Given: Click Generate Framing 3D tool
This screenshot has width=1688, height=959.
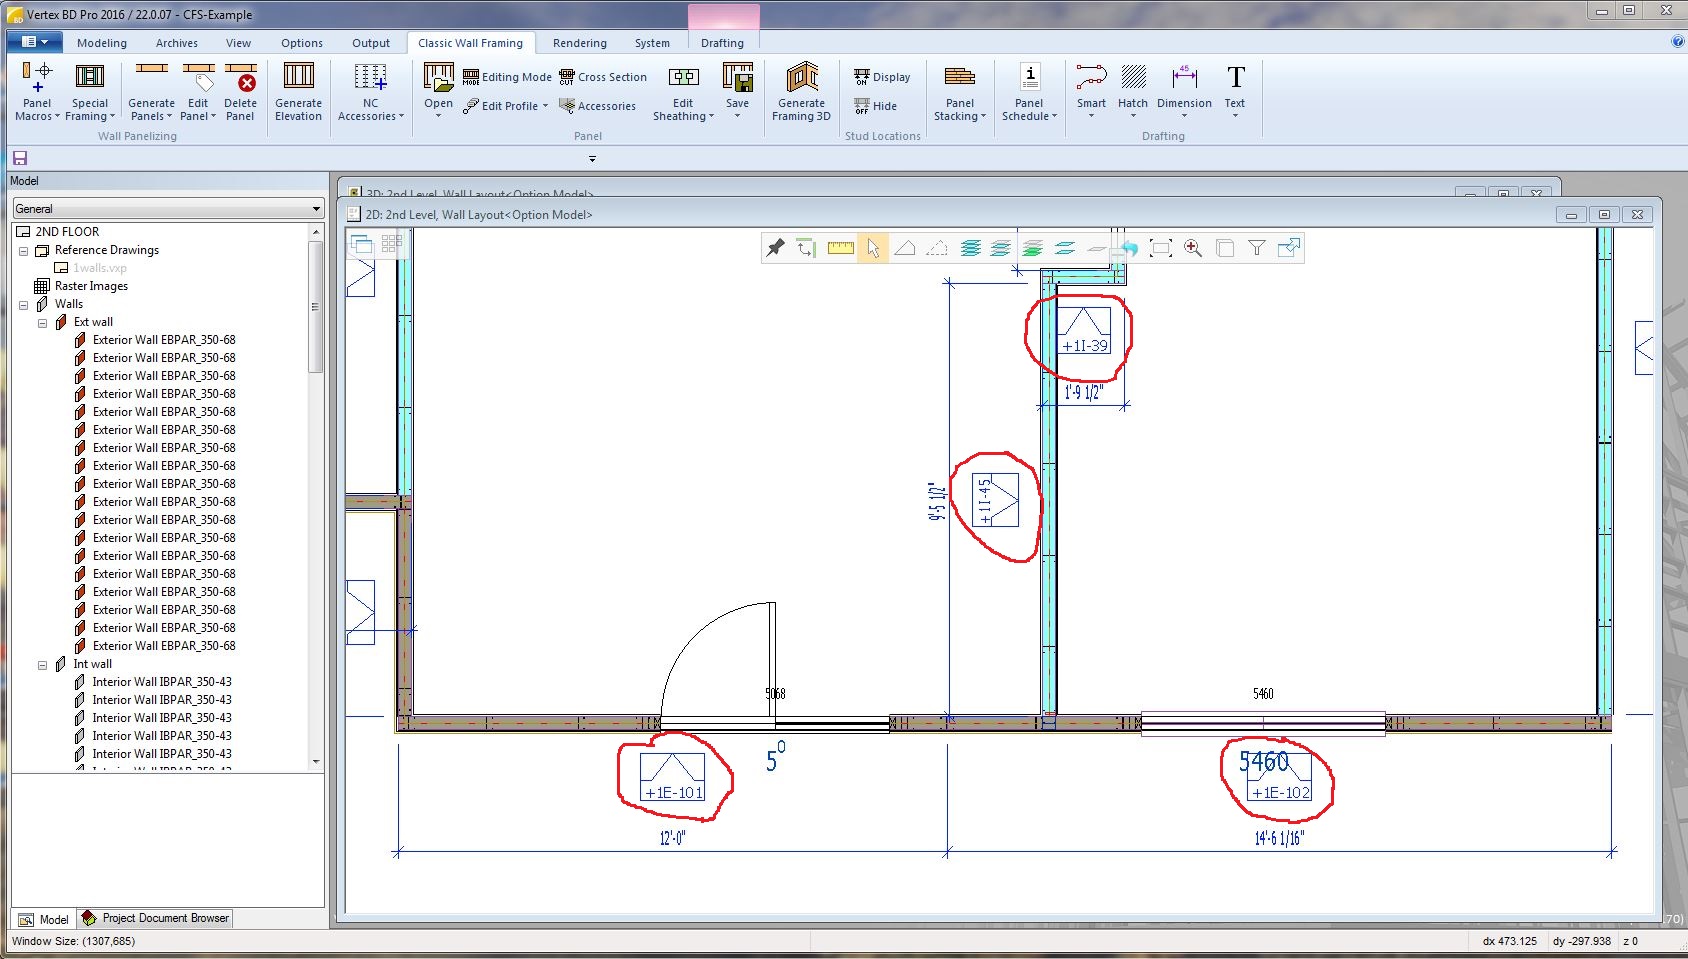Looking at the screenshot, I should (801, 92).
